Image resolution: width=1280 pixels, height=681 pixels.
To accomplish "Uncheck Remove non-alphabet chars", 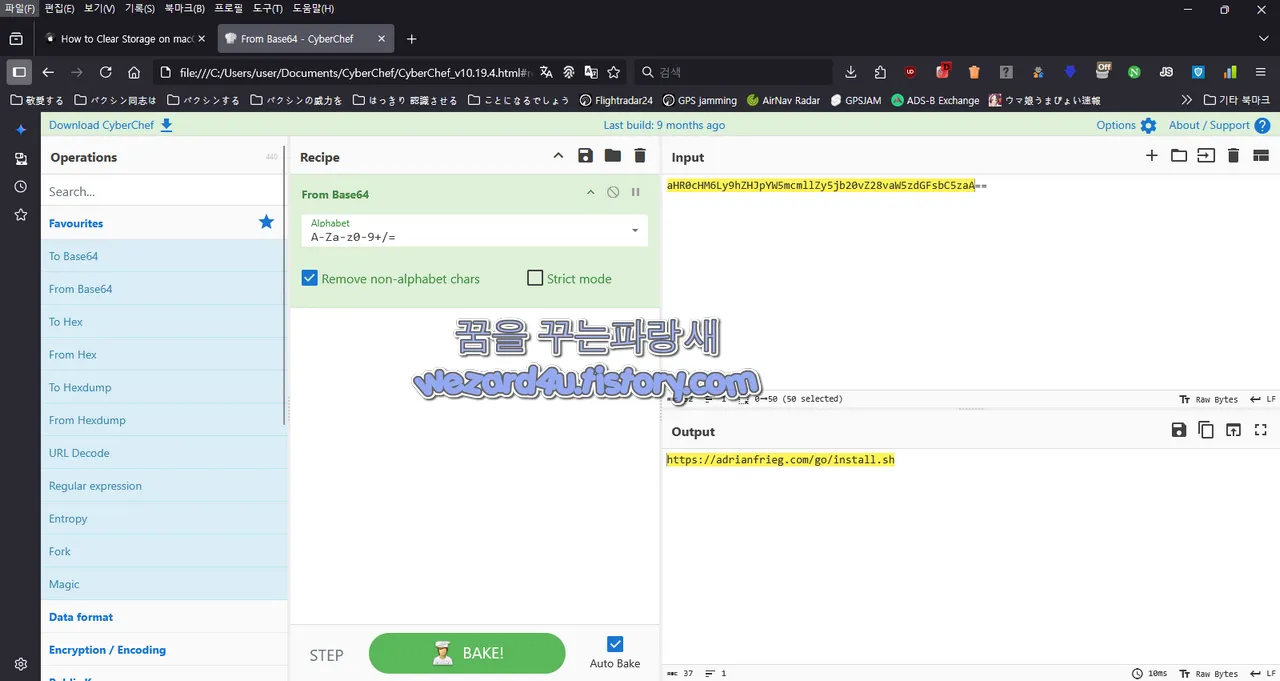I will click(310, 278).
